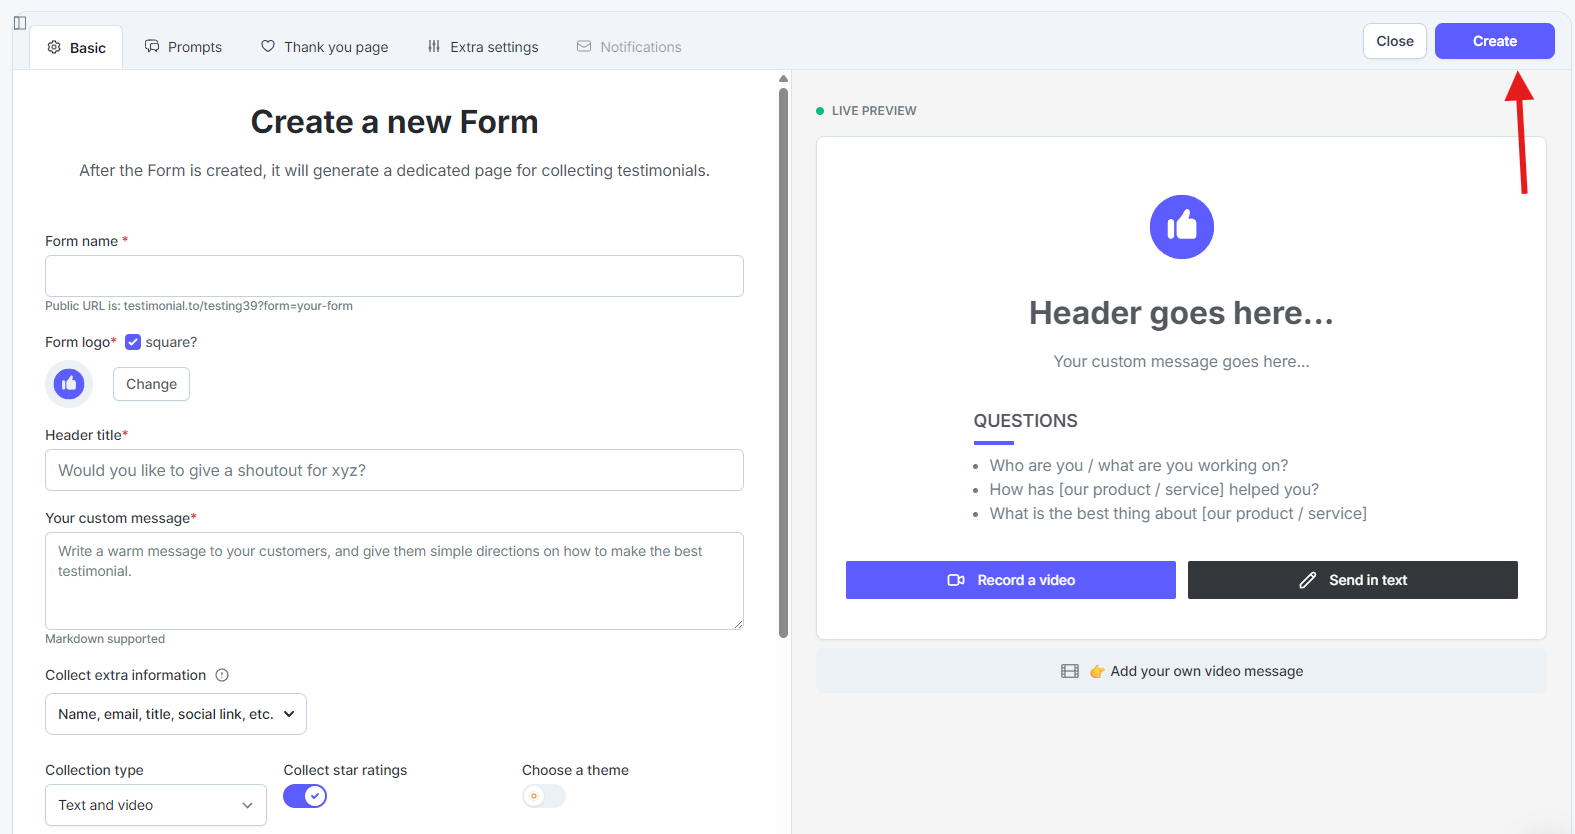Viewport: 1575px width, 834px height.
Task: Click the thumbs-up logo in live preview
Action: (x=1181, y=227)
